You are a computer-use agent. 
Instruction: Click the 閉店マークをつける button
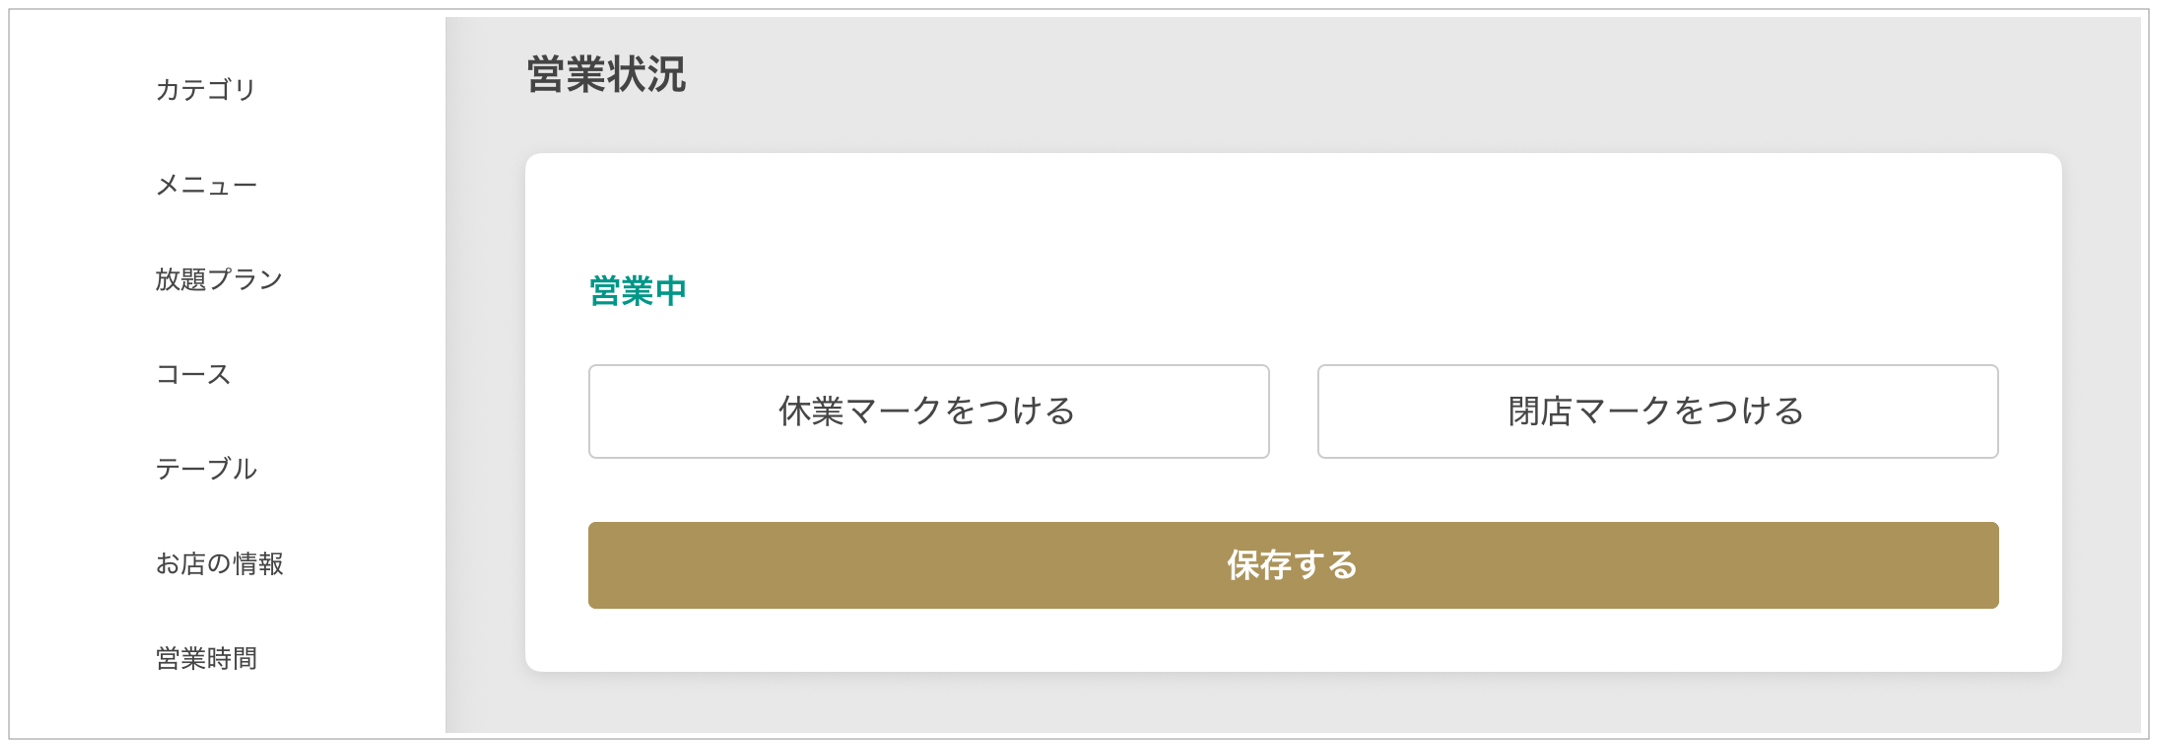(x=1657, y=411)
